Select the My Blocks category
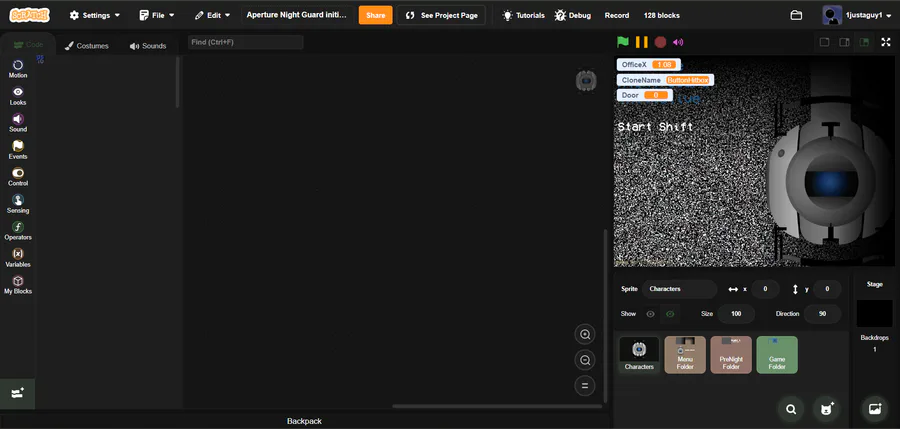 [x=18, y=285]
